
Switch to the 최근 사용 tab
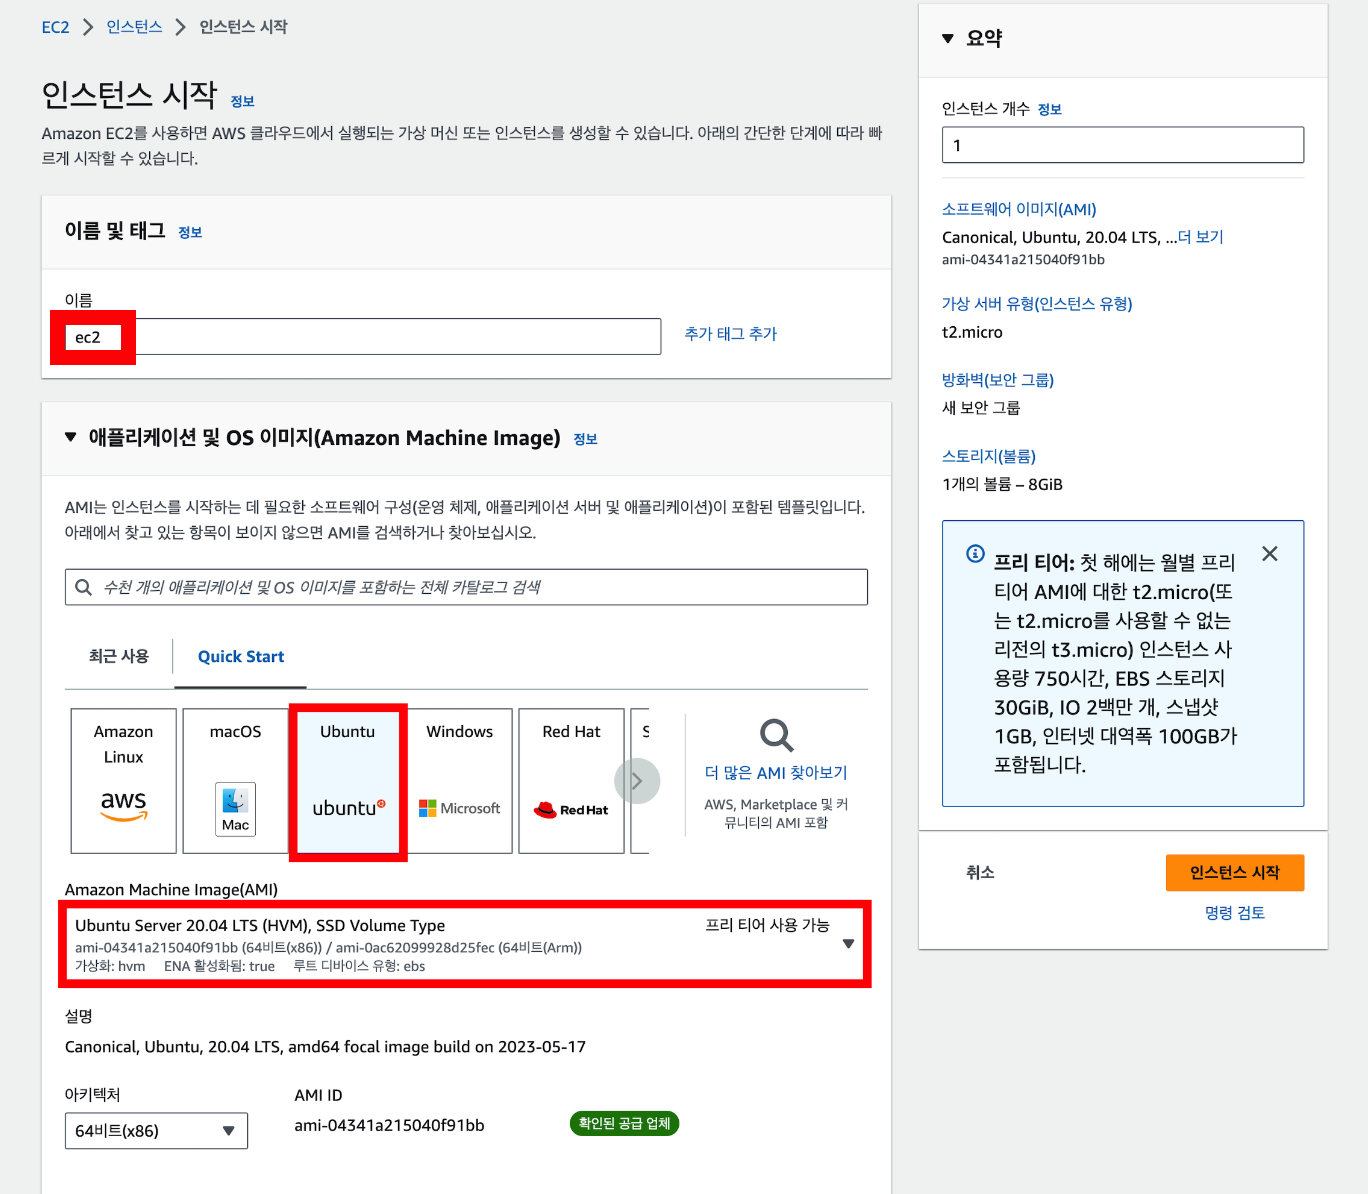coord(119,656)
